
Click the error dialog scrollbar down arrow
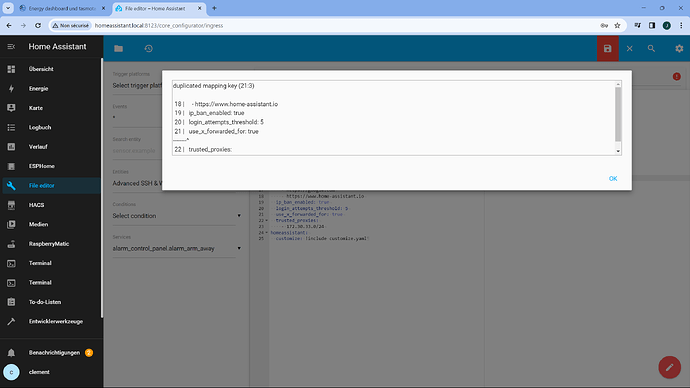click(618, 151)
